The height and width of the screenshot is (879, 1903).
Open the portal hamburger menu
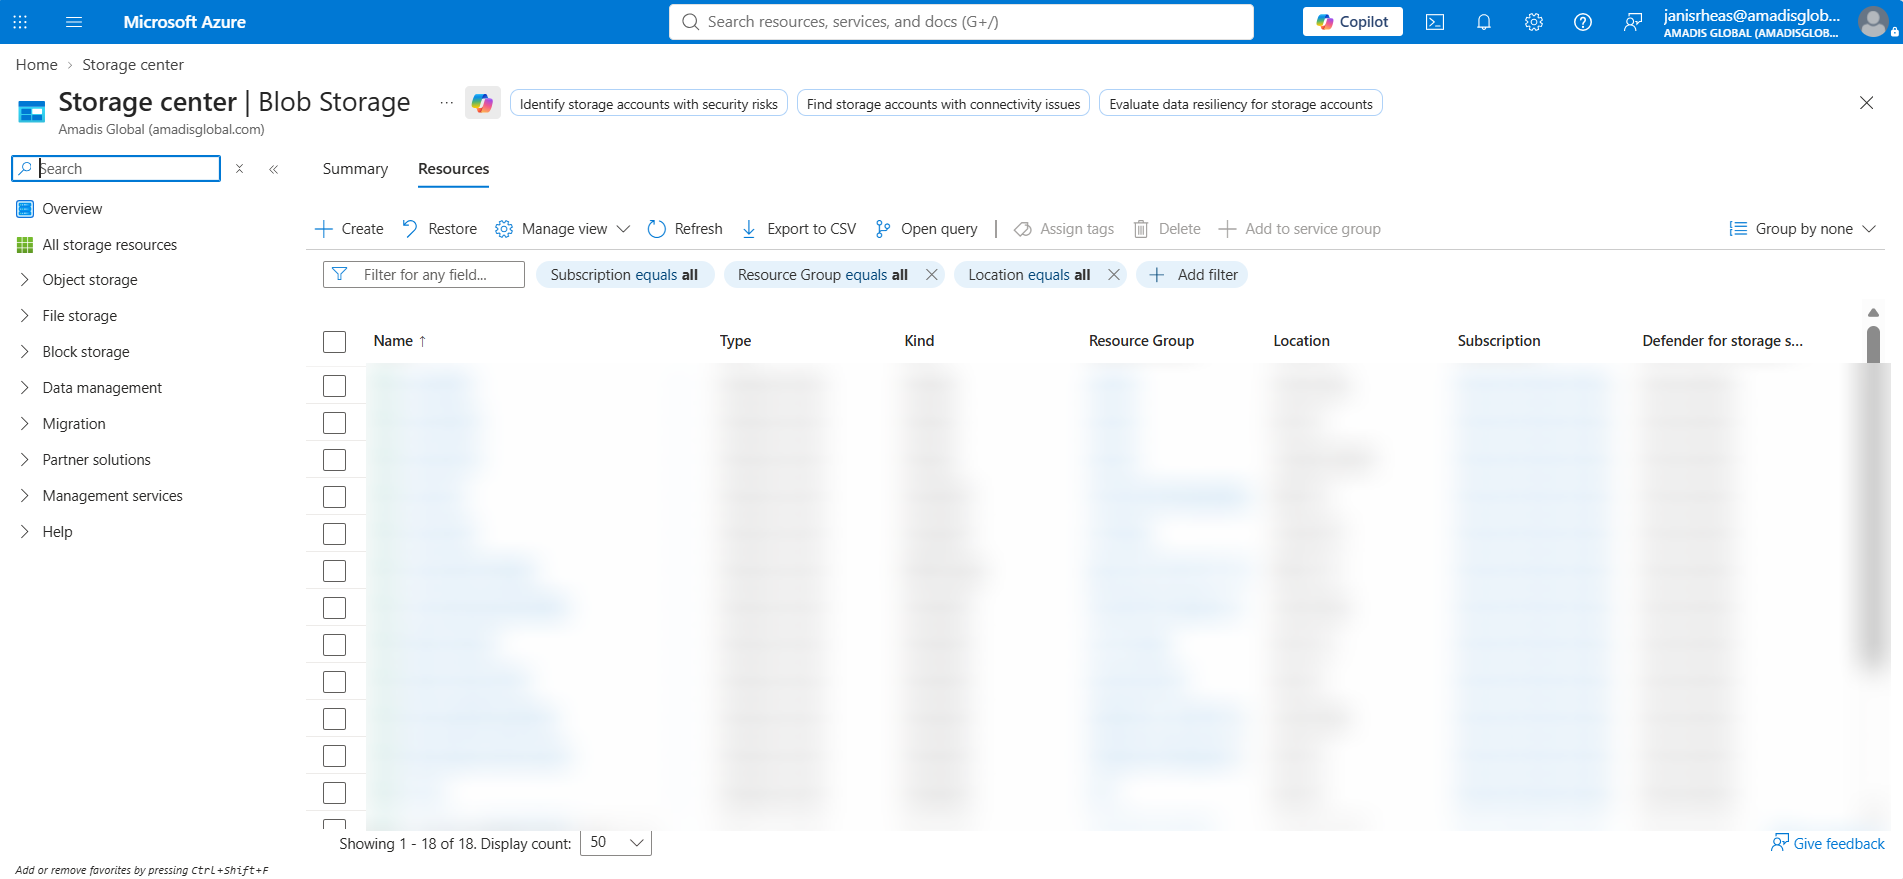coord(74,22)
